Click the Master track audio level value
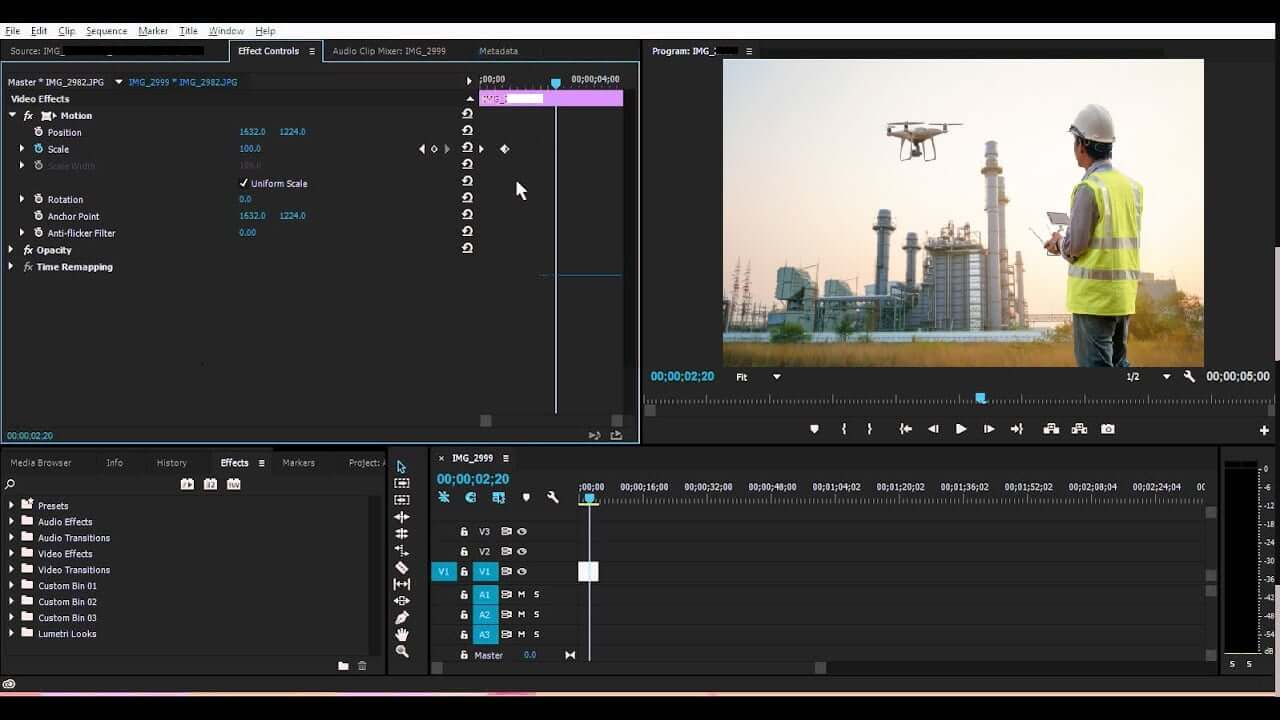The height and width of the screenshot is (720, 1280). tap(529, 655)
